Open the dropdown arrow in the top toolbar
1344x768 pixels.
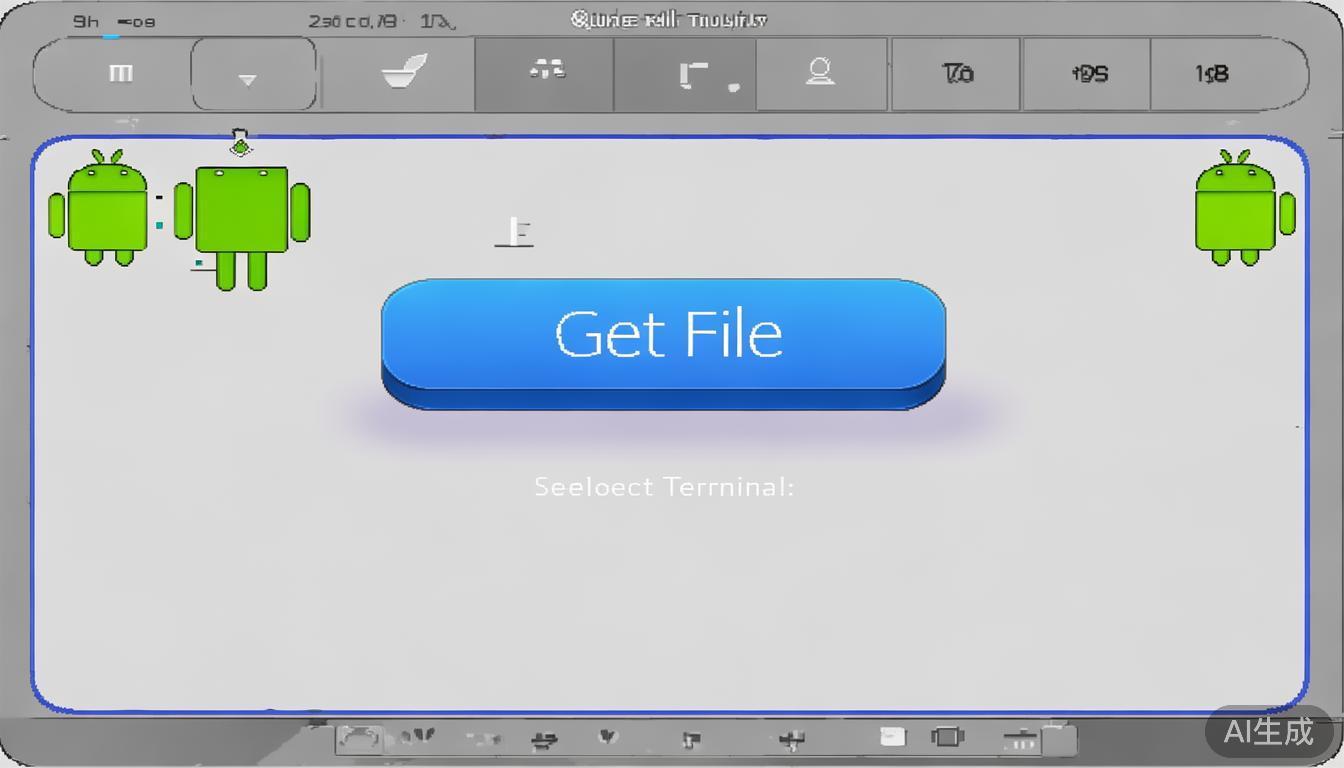point(248,76)
